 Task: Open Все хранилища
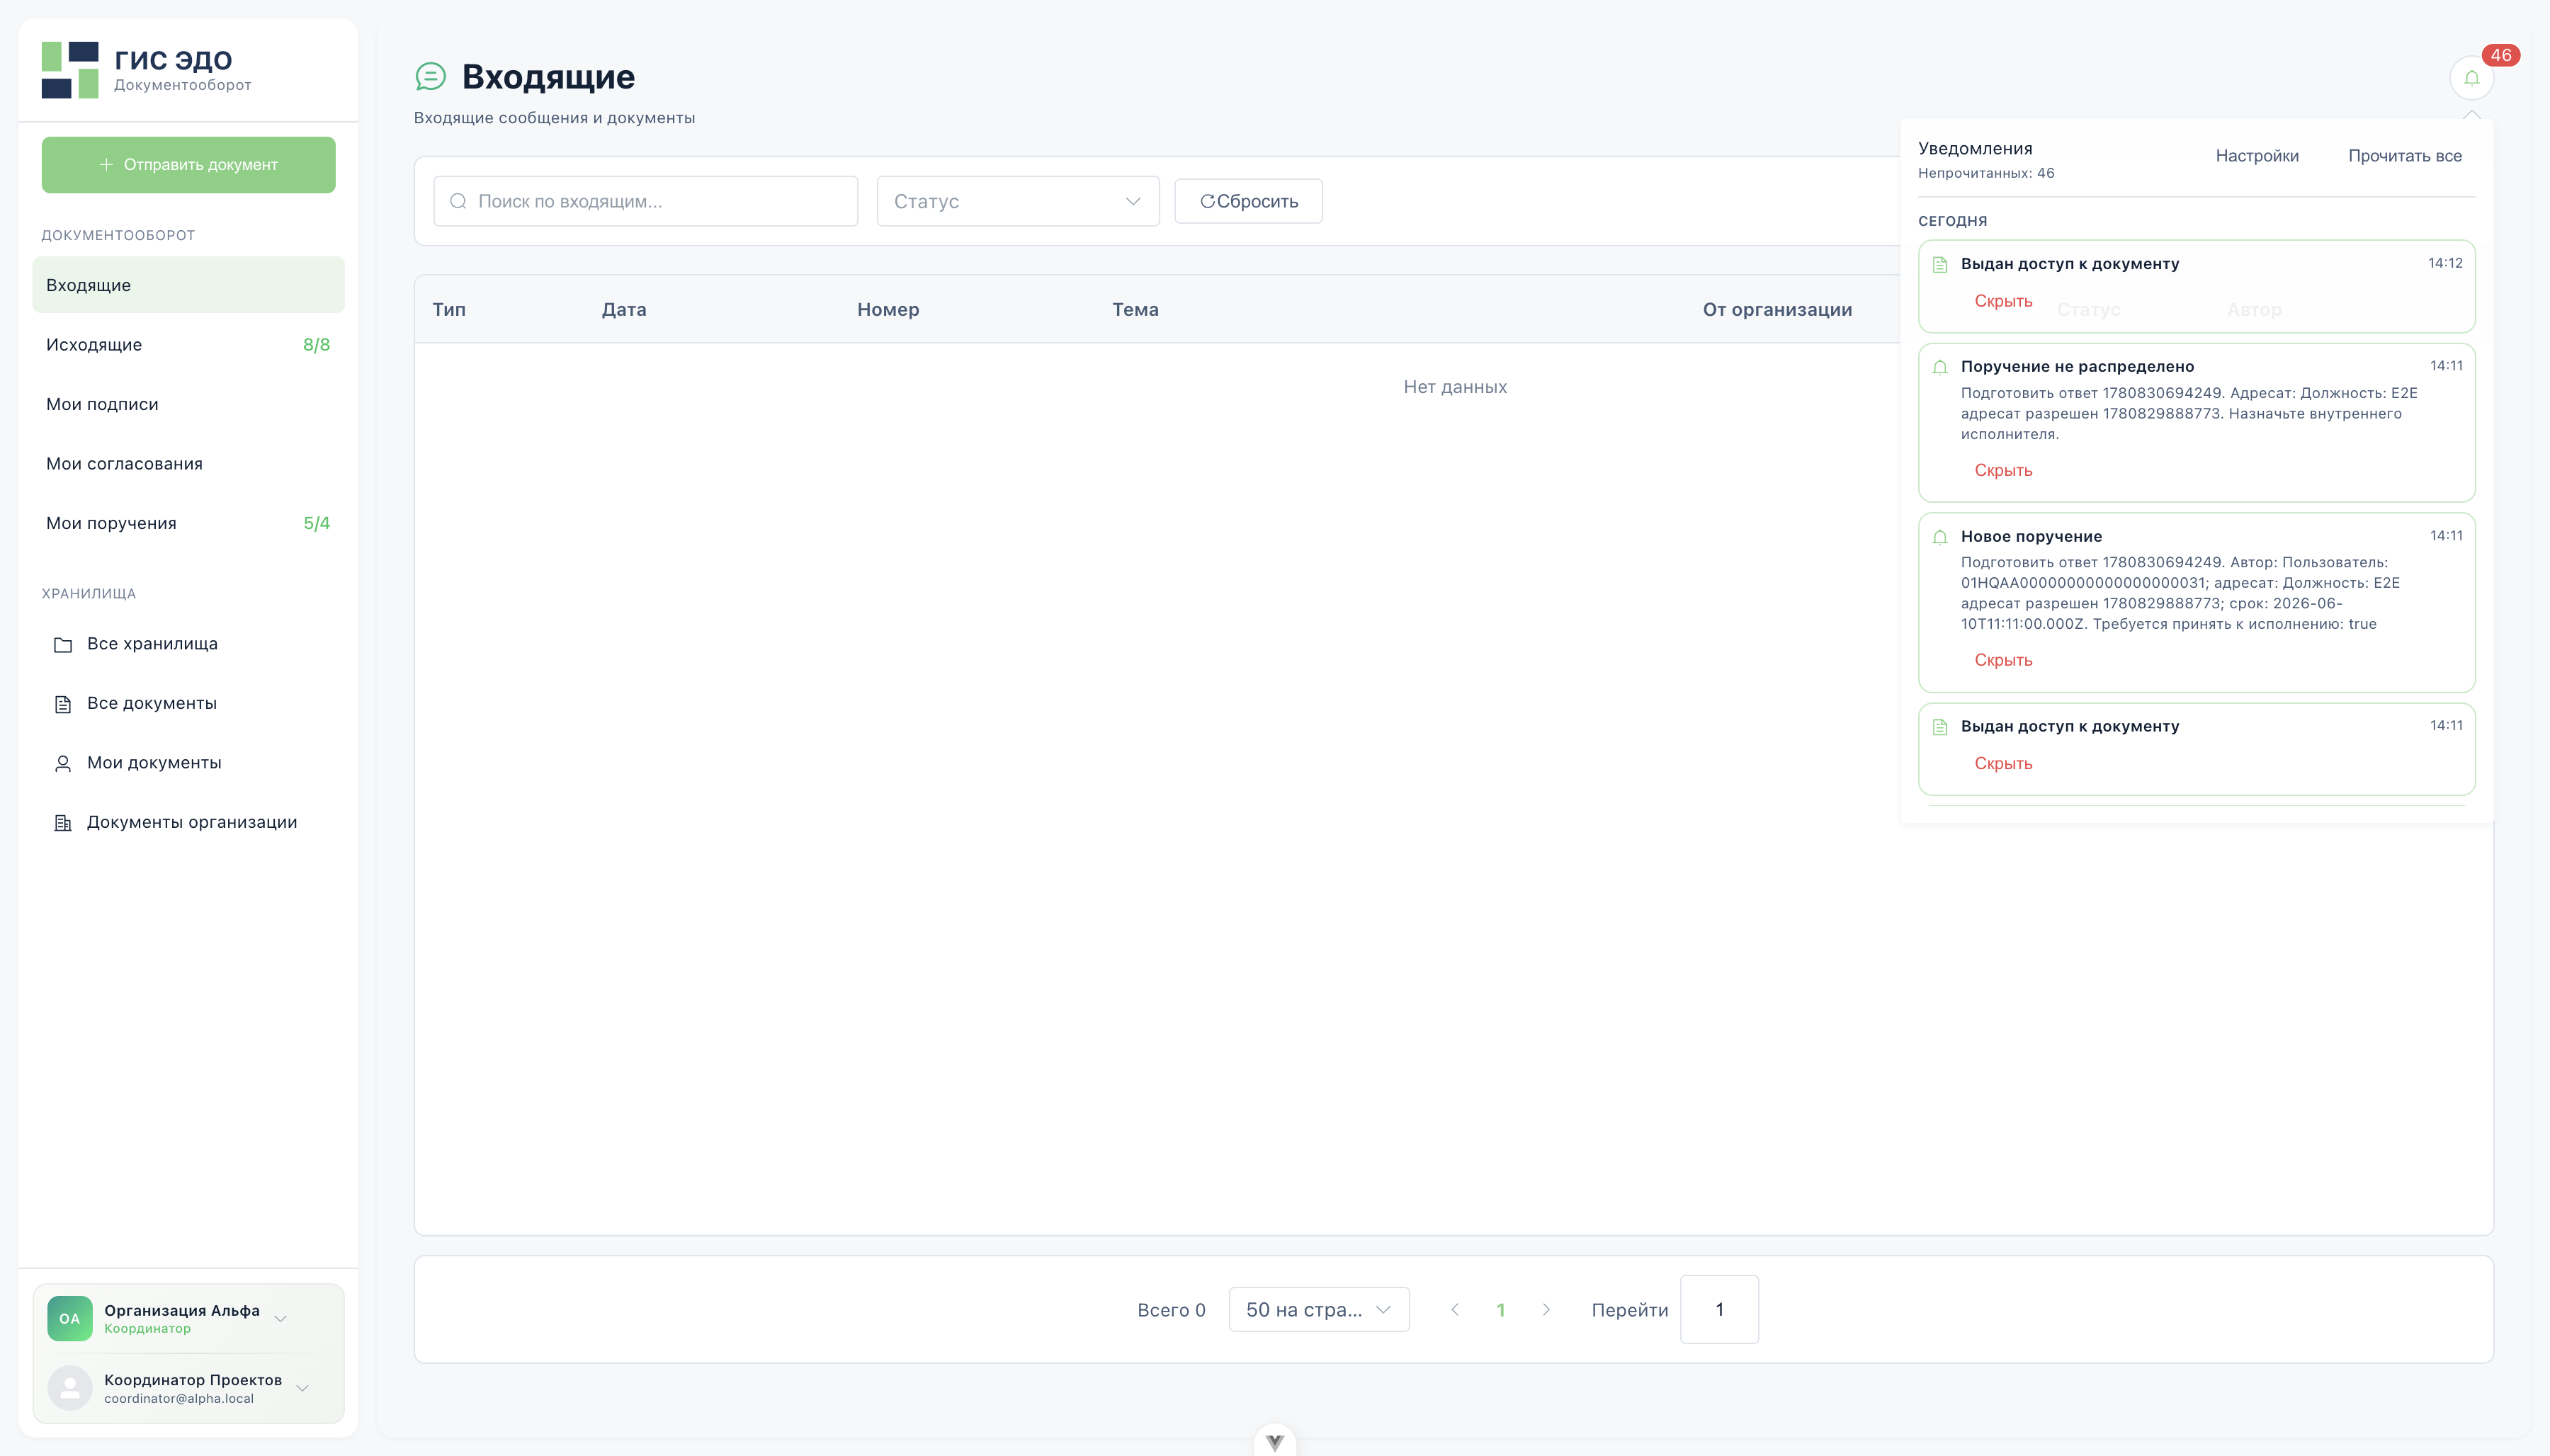(x=189, y=644)
